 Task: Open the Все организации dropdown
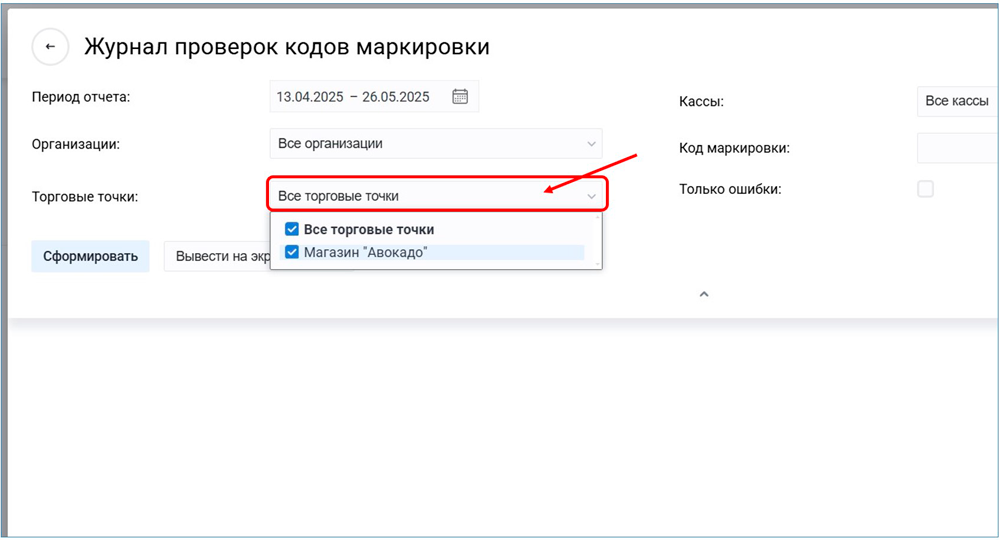pos(435,144)
